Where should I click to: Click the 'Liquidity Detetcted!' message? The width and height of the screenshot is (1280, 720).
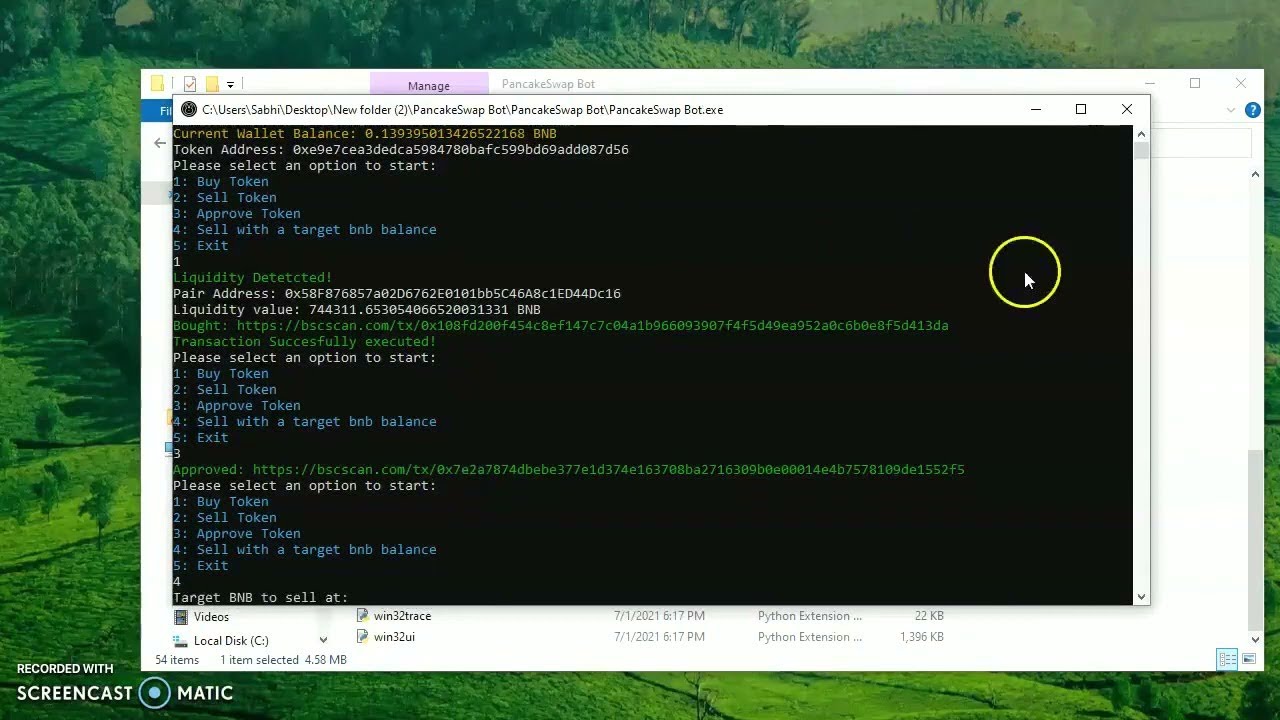pos(253,278)
